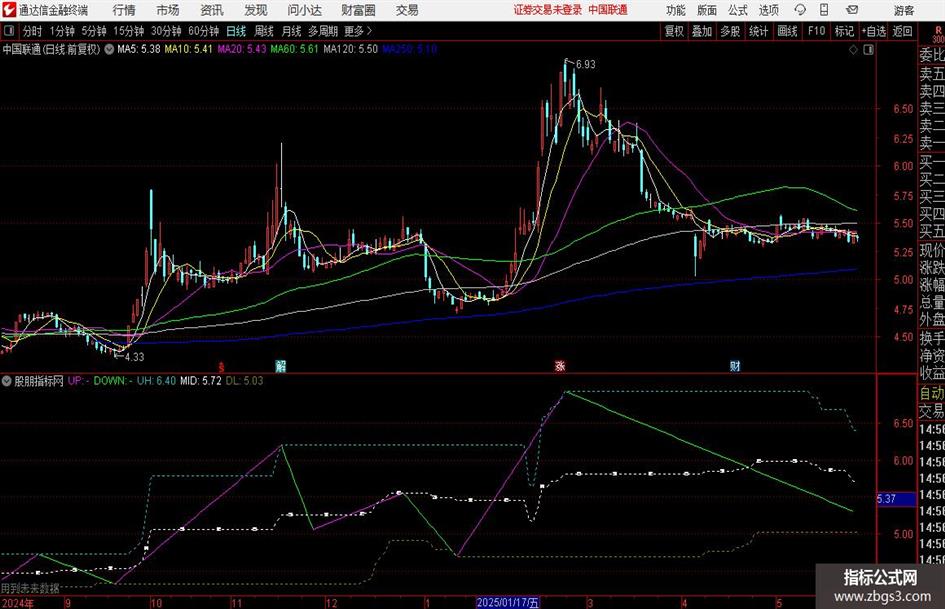Open the 公式 menu

coord(738,10)
